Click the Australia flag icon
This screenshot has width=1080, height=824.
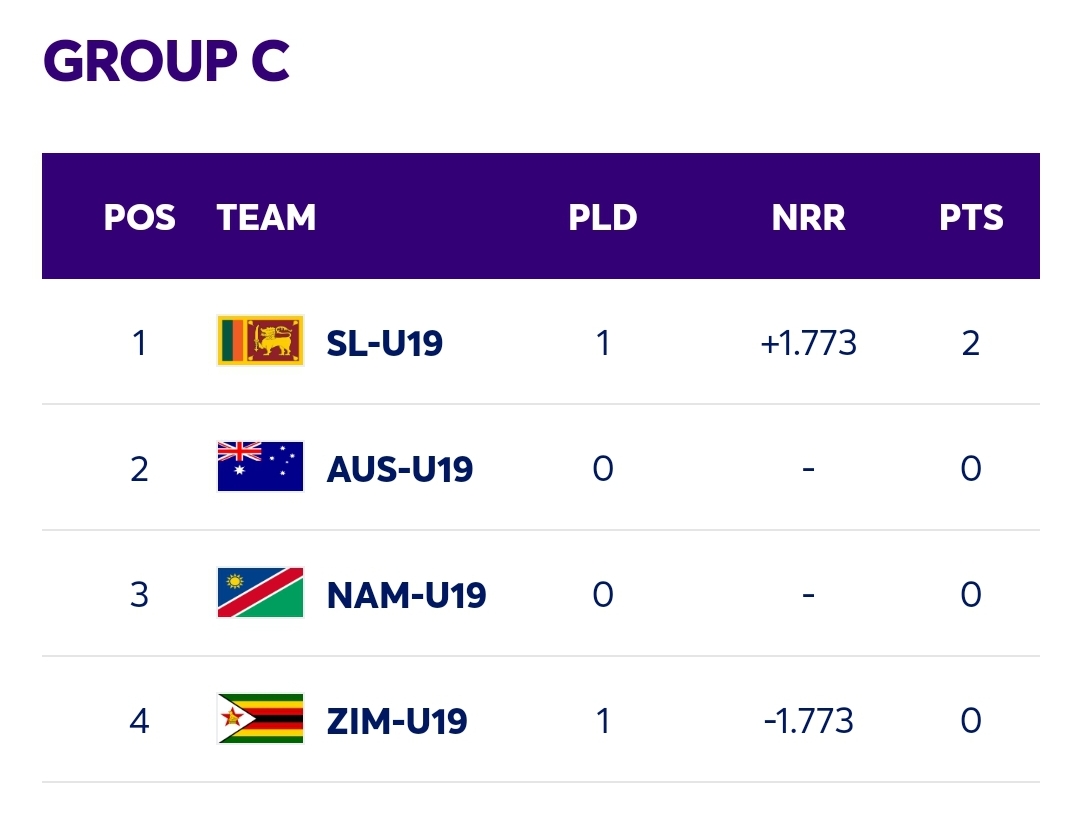[x=260, y=466]
